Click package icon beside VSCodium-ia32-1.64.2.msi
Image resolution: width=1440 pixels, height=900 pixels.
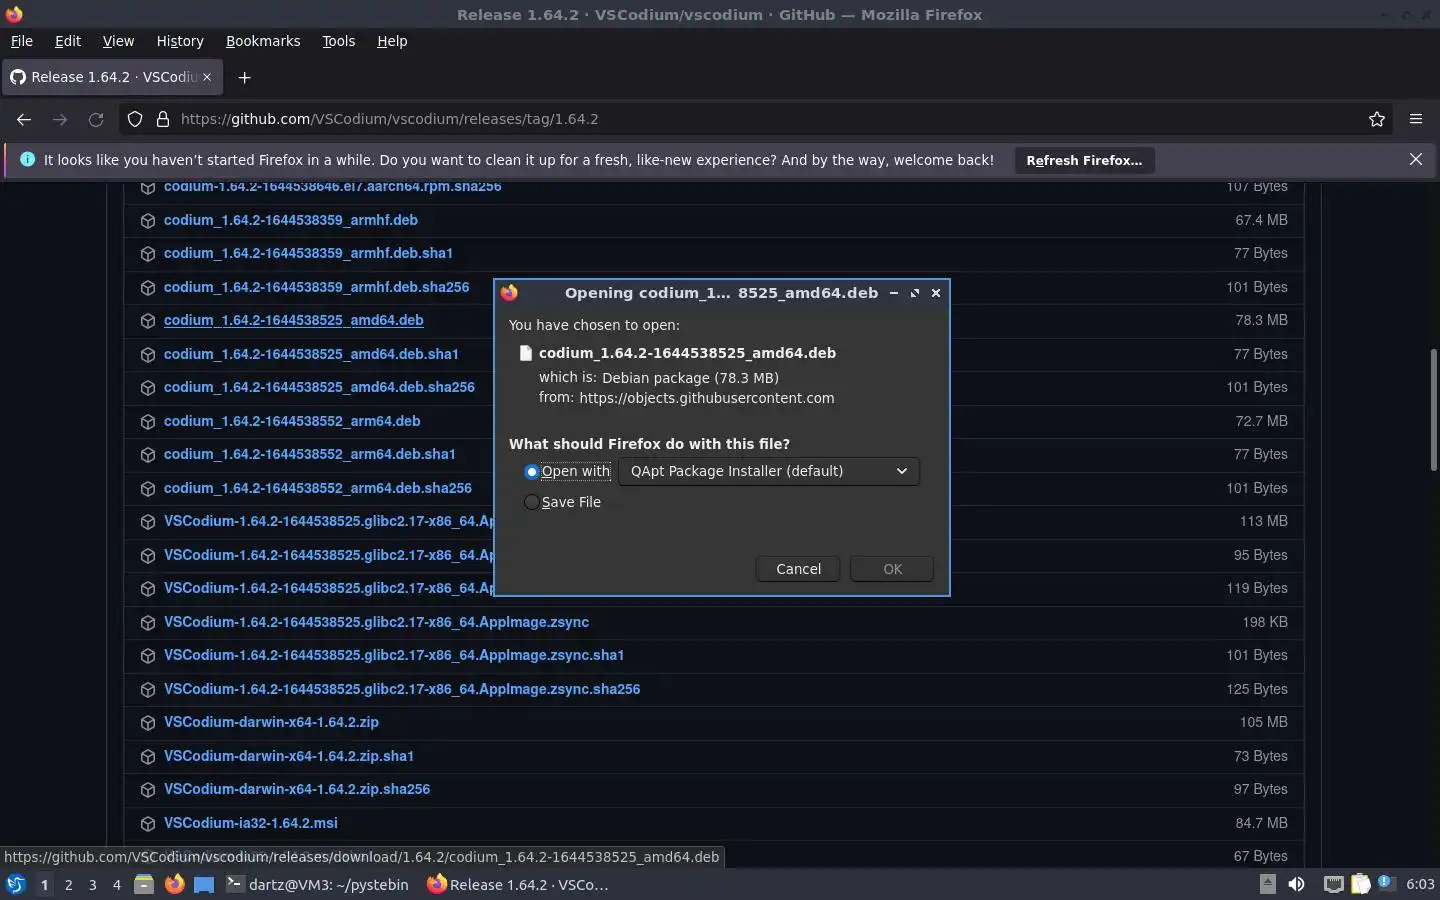(x=148, y=823)
